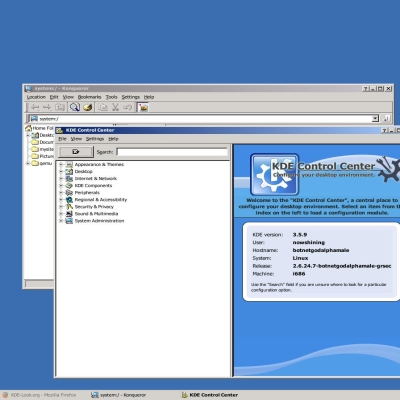Open the Bookmarks menu in Konqueror
400x400 pixels.
[89, 97]
